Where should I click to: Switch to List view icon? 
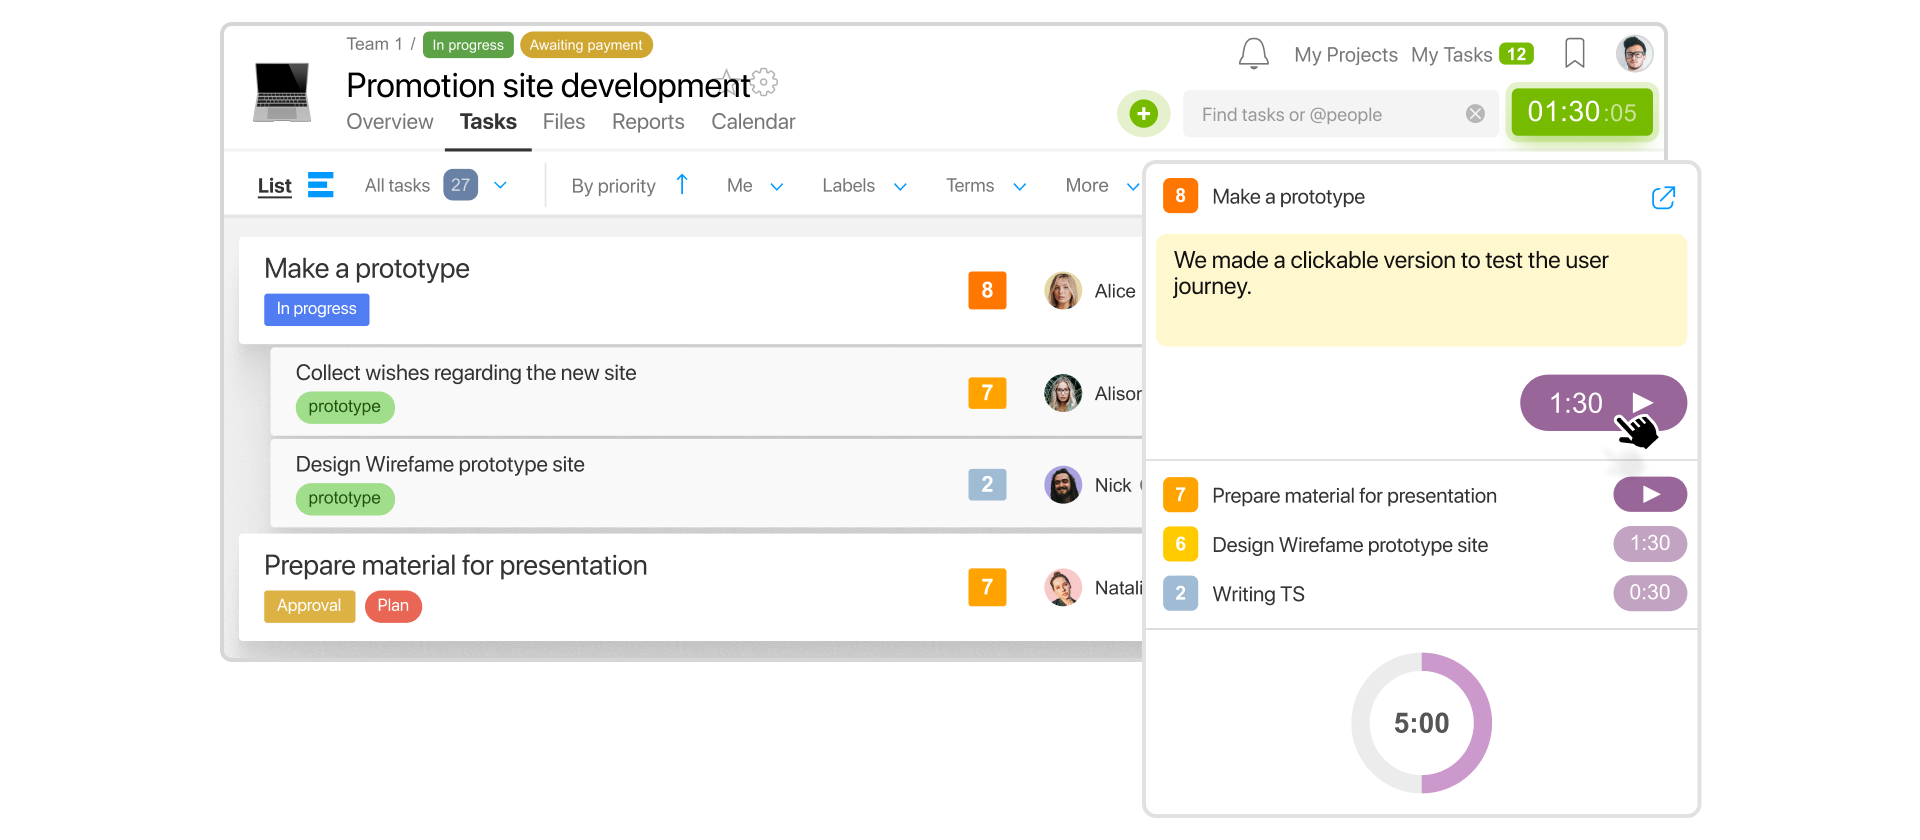(x=320, y=185)
